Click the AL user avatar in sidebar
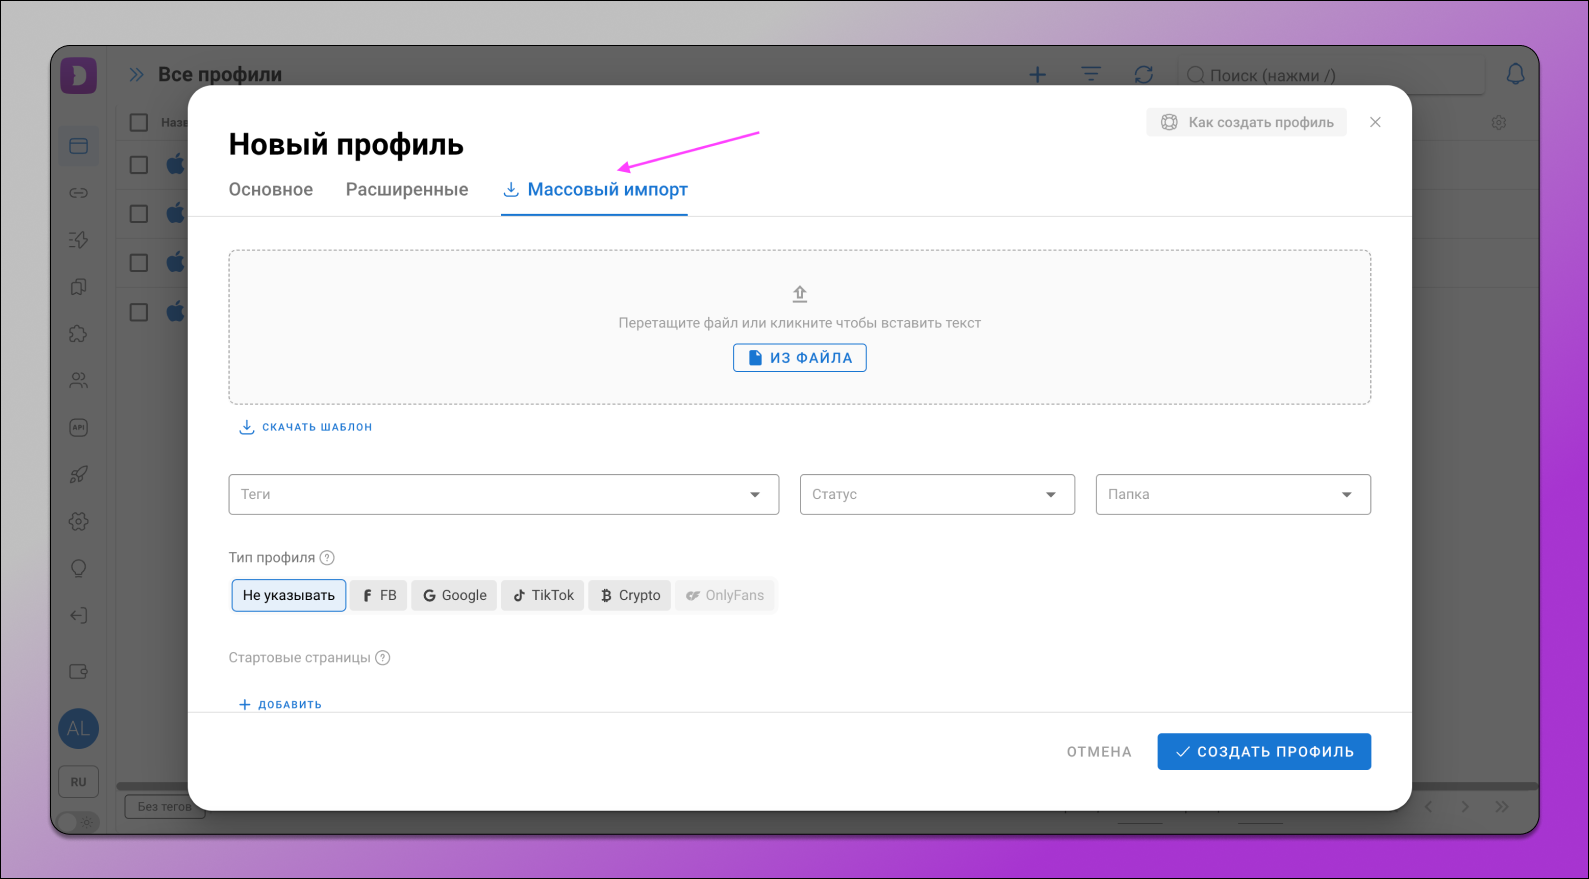Viewport: 1589px width, 879px height. click(x=78, y=729)
